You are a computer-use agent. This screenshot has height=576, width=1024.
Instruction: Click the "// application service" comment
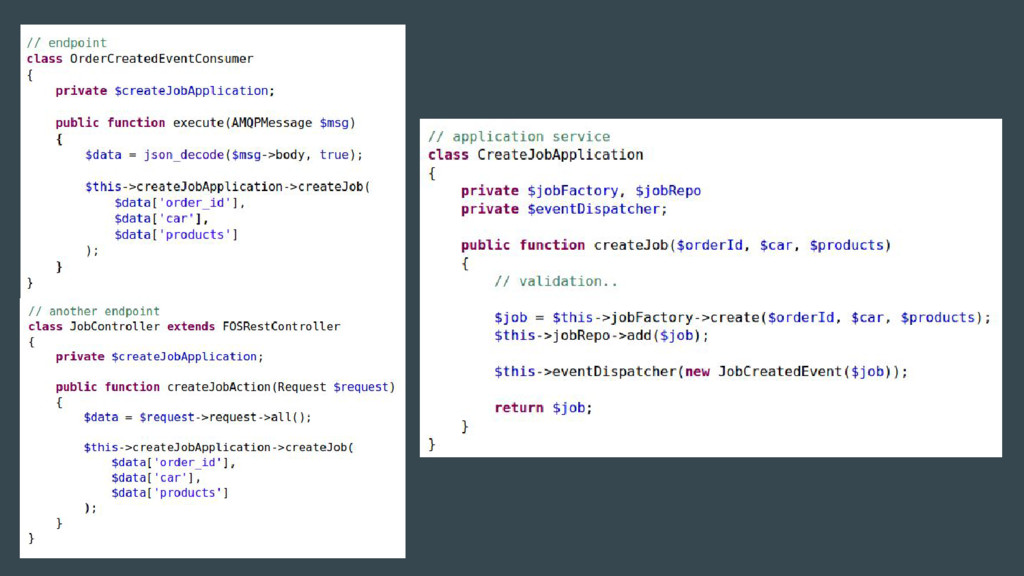(x=519, y=136)
